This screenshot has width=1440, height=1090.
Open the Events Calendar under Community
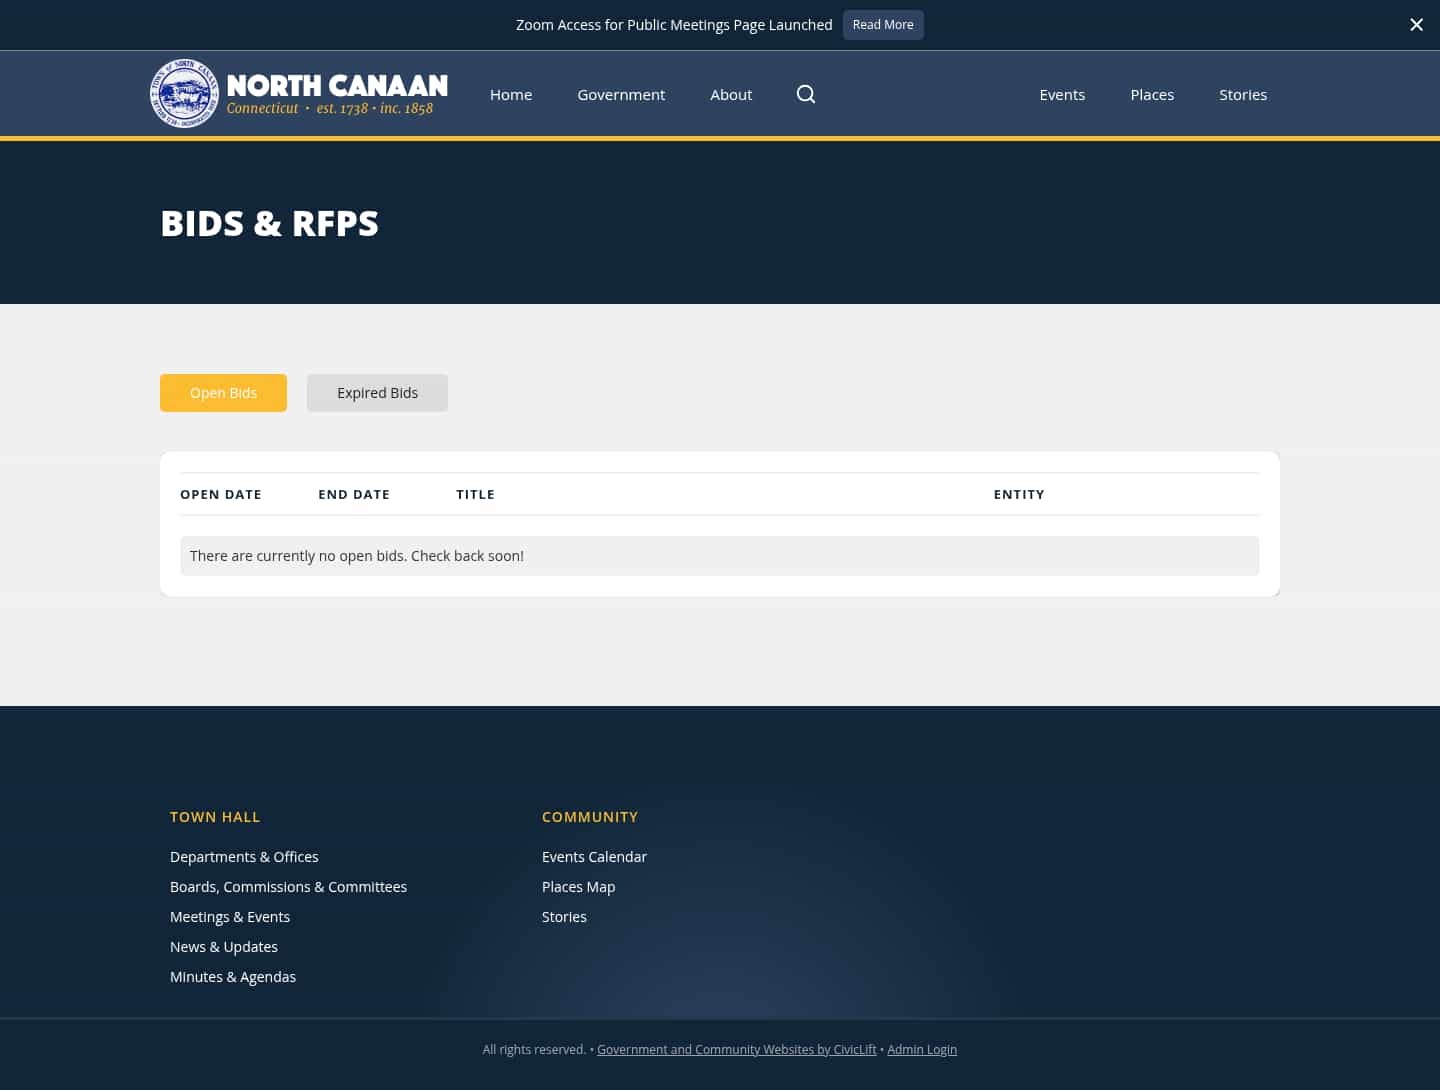point(594,856)
